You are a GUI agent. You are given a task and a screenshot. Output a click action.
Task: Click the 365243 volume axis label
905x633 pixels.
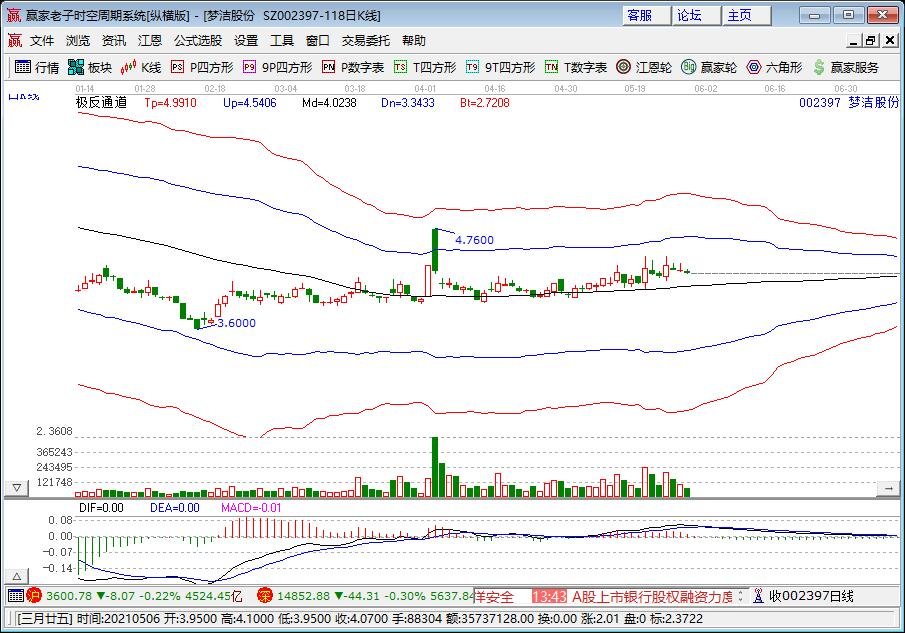[x=54, y=452]
